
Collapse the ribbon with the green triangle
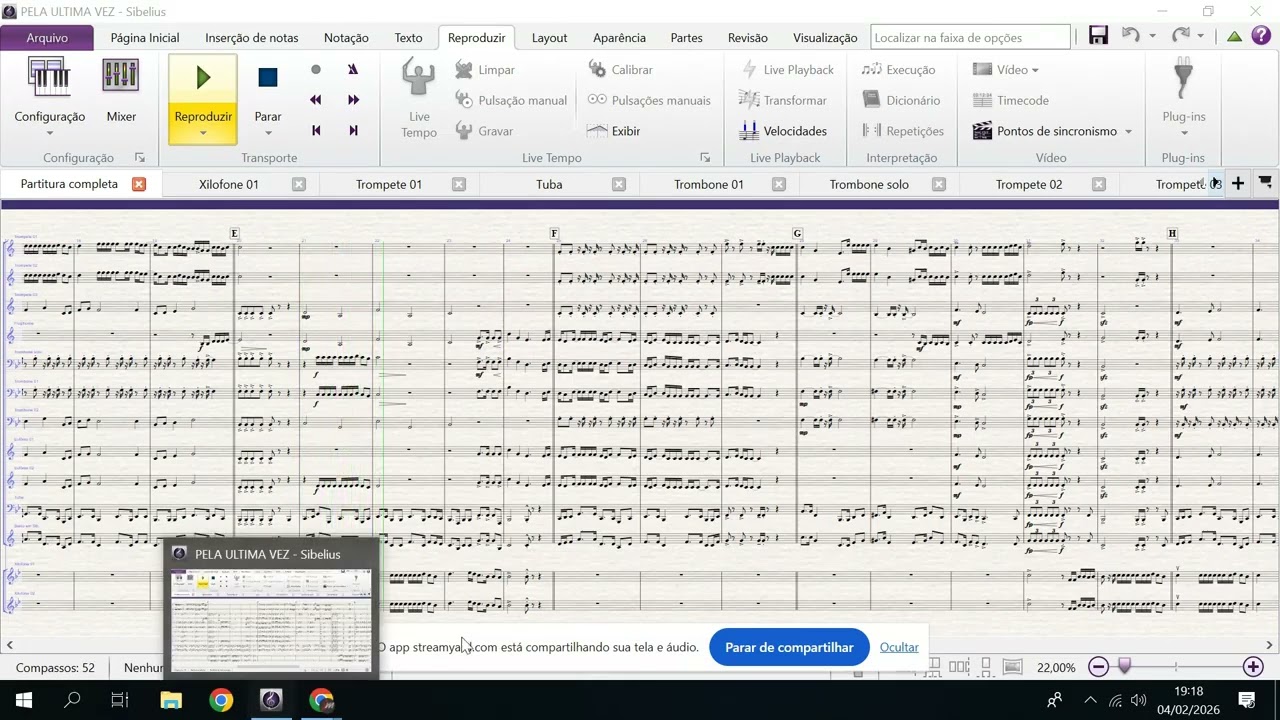[x=1235, y=37]
